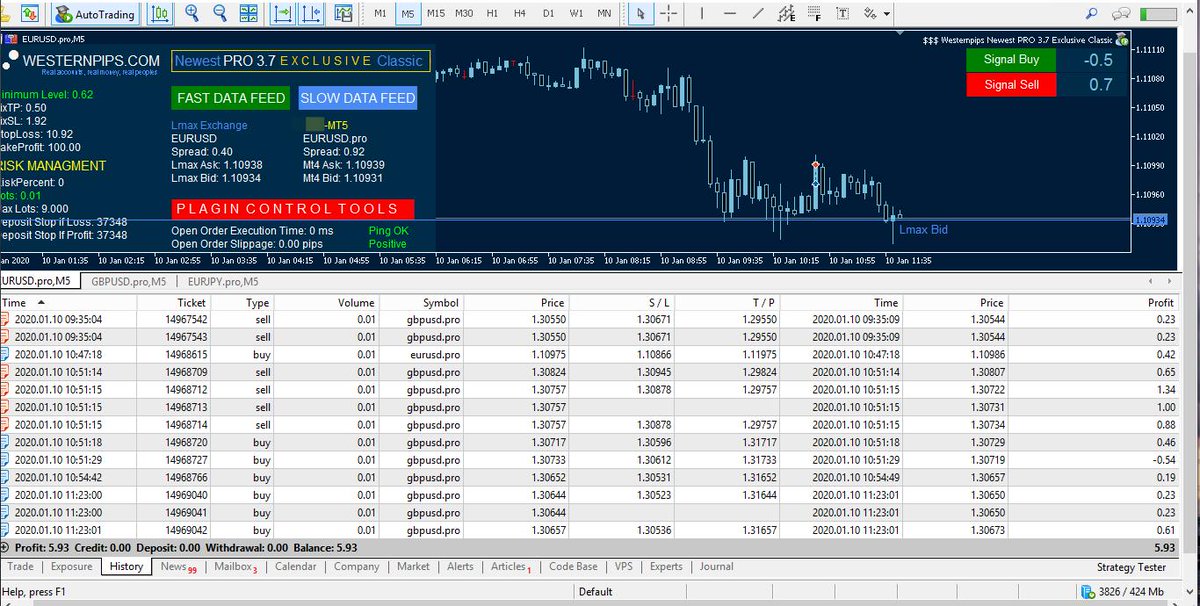Open the Market tab
The image size is (1200, 606).
pyautogui.click(x=413, y=566)
